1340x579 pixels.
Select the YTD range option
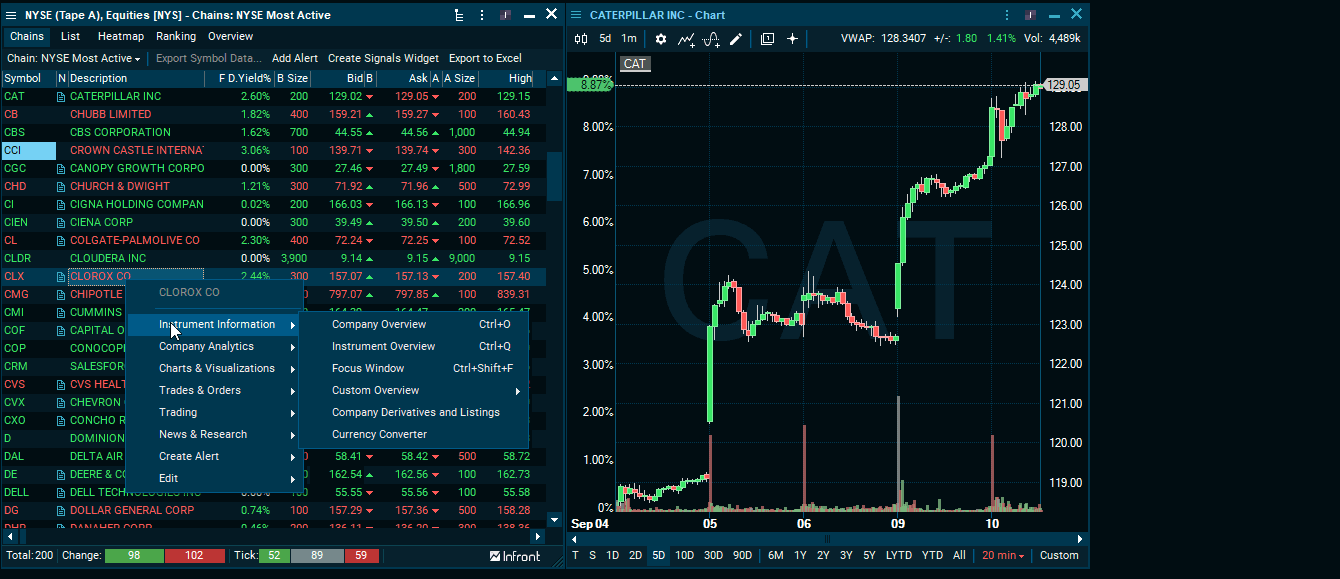click(932, 555)
